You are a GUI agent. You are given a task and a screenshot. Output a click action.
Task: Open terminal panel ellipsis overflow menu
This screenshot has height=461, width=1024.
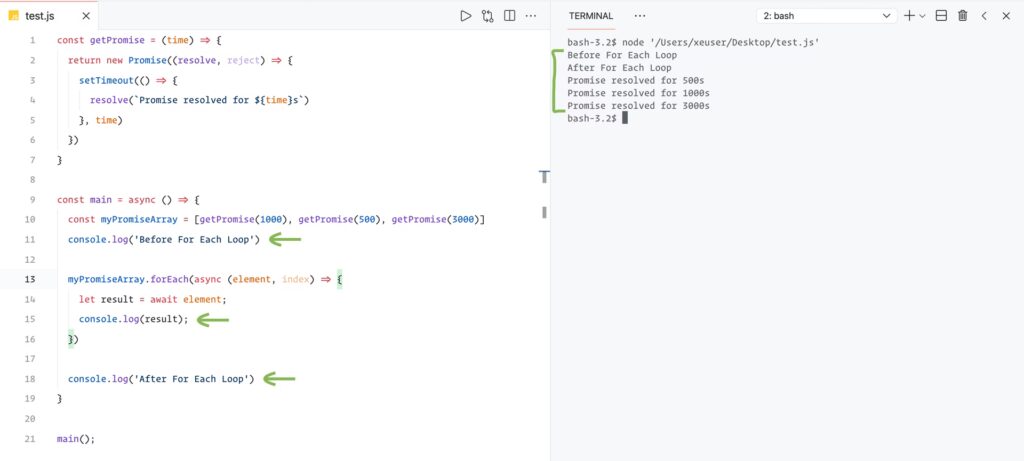(640, 16)
